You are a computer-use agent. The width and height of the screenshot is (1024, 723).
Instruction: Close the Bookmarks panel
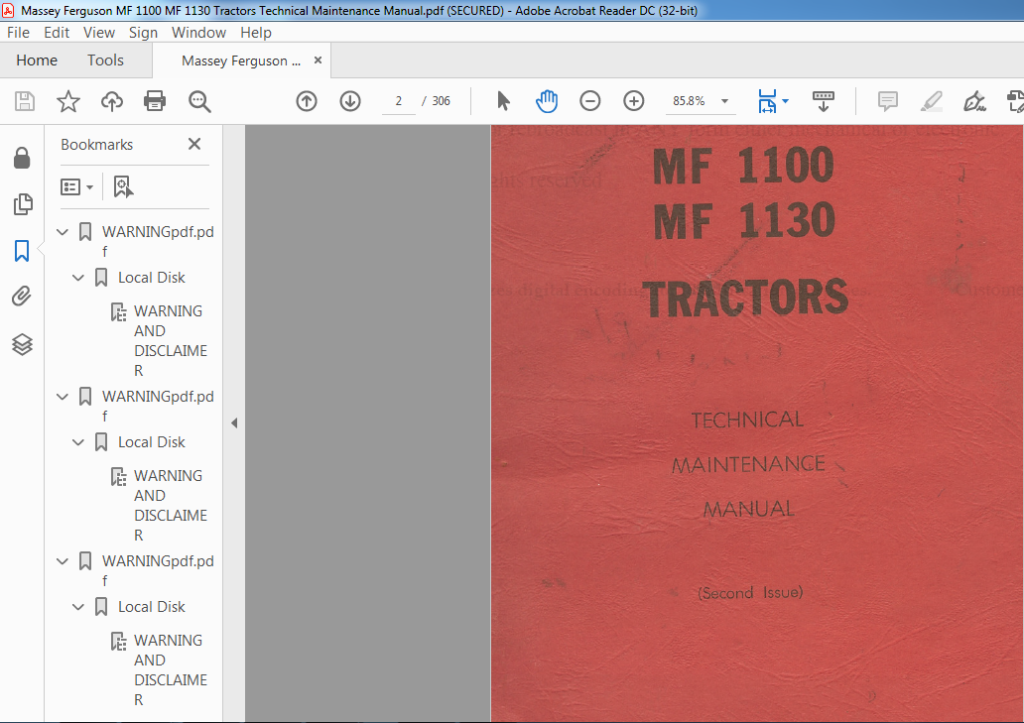[195, 144]
